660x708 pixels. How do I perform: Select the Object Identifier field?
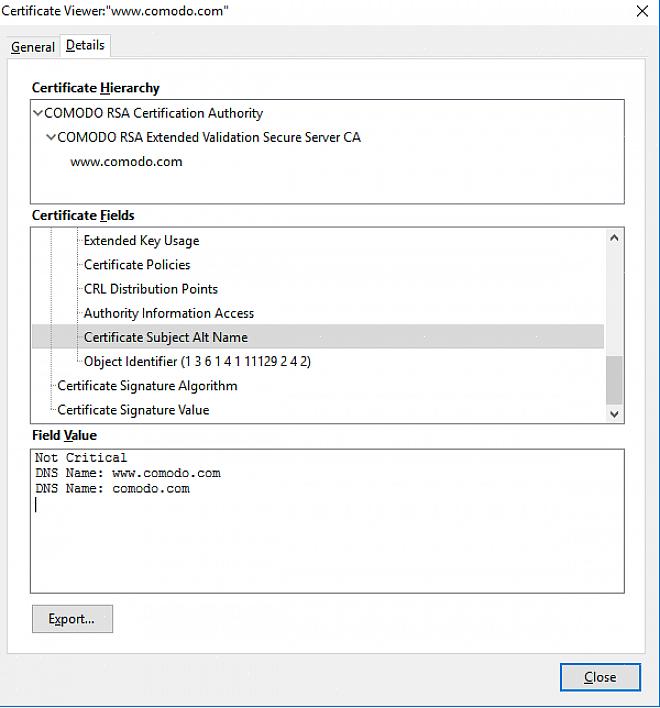pyautogui.click(x=197, y=362)
